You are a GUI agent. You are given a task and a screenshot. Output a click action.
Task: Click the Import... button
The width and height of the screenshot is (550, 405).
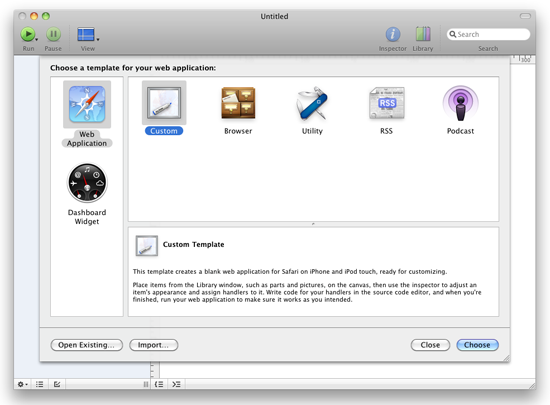153,345
